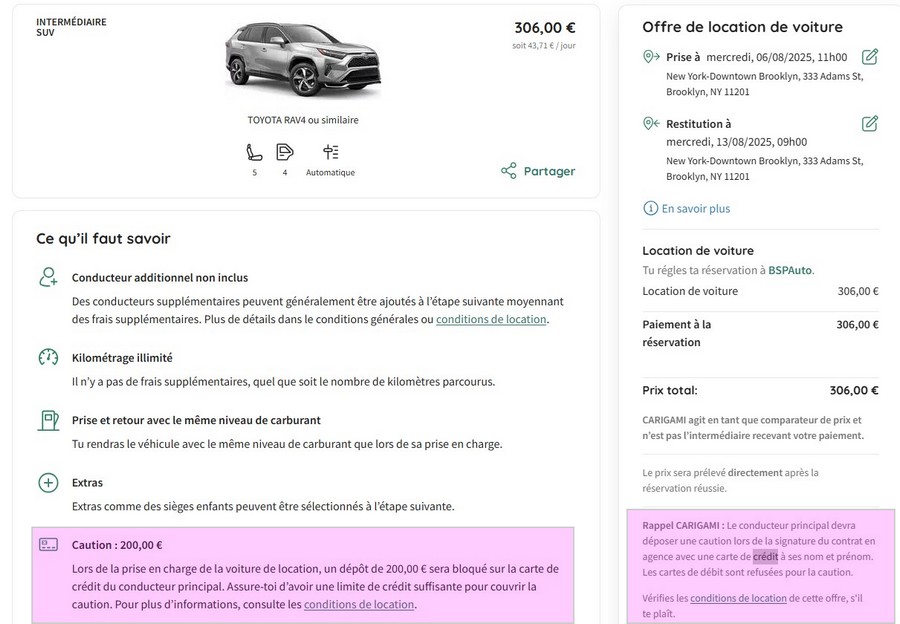Click the fuel level pump icon

47,420
